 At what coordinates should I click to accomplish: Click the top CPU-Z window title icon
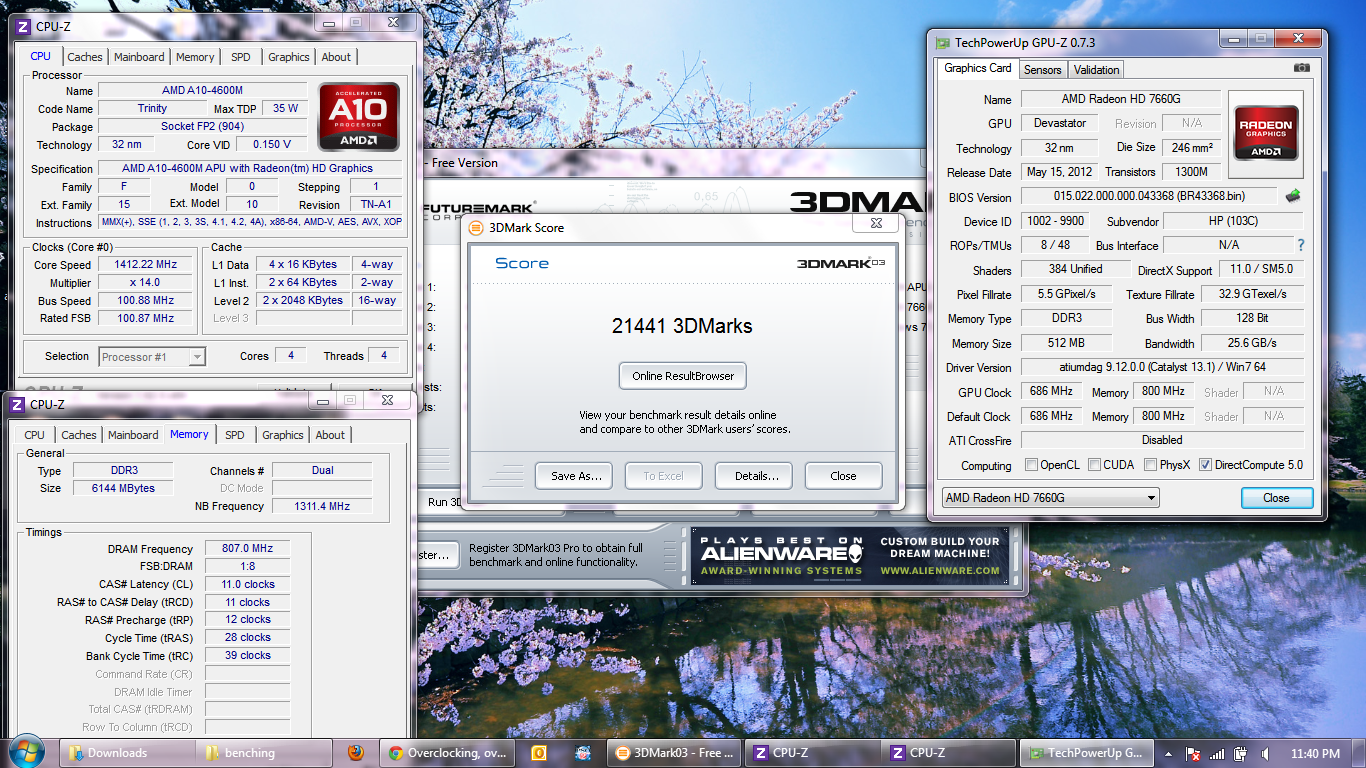click(23, 26)
